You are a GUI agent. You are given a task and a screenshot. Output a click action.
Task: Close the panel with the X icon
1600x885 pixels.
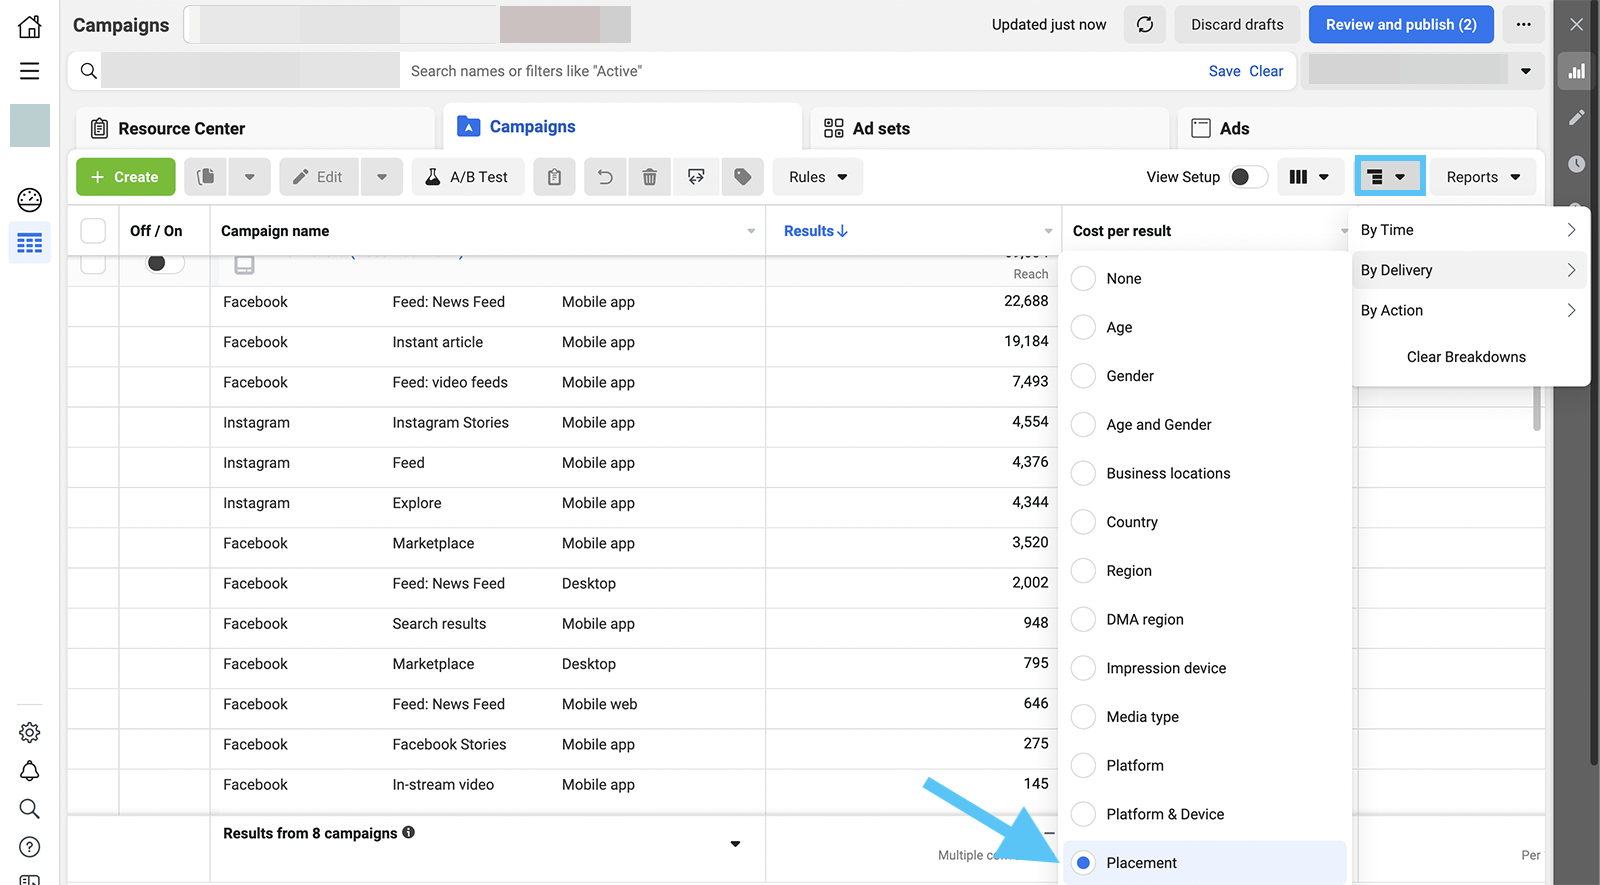(x=1577, y=25)
